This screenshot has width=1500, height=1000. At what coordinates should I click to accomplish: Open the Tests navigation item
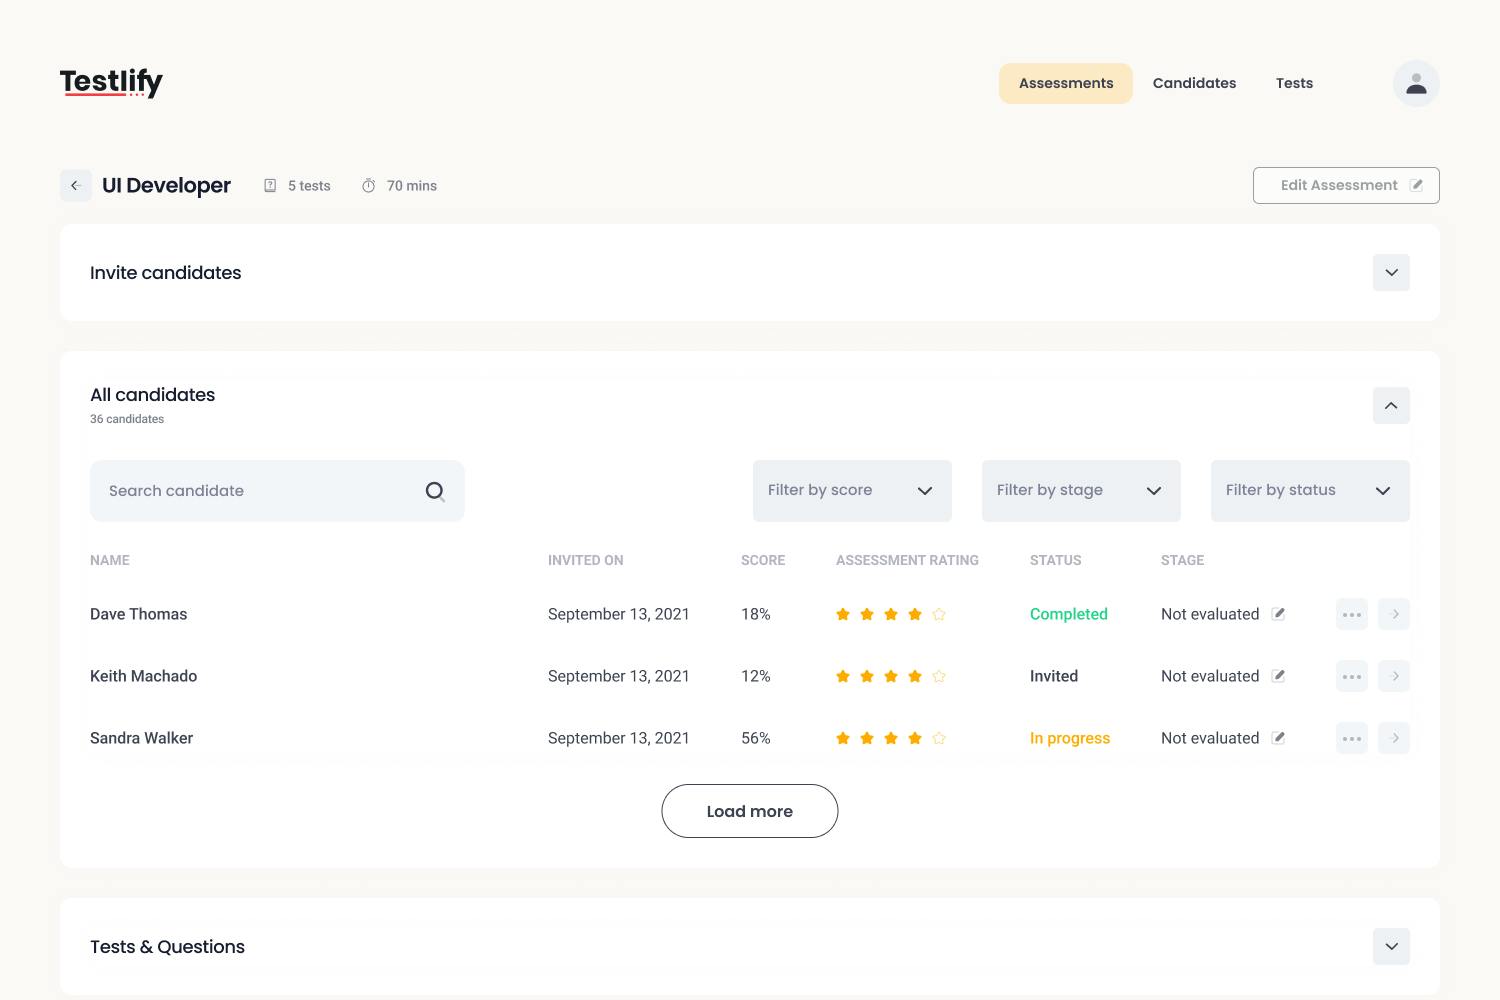[x=1294, y=83]
